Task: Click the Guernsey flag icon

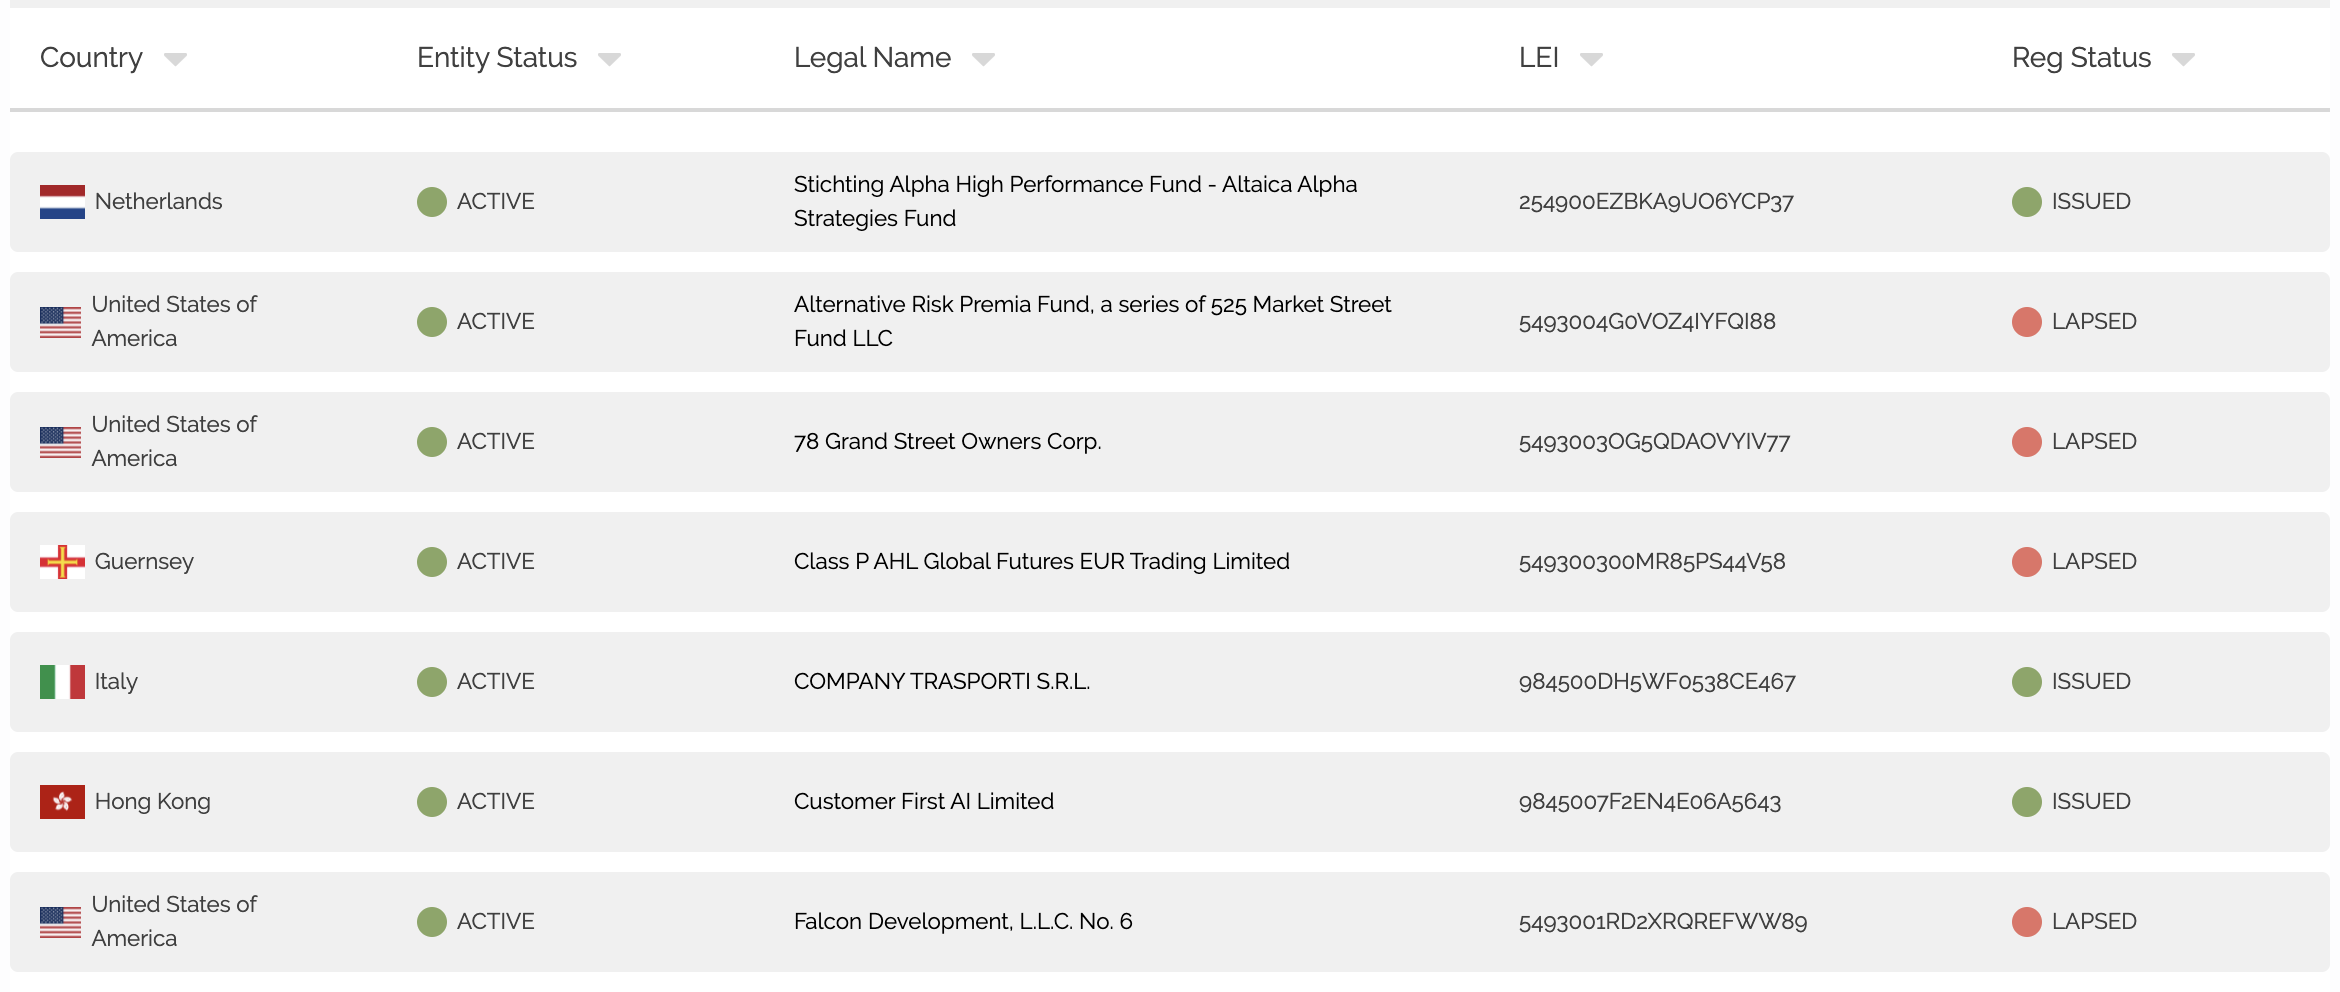Action: click(x=62, y=562)
